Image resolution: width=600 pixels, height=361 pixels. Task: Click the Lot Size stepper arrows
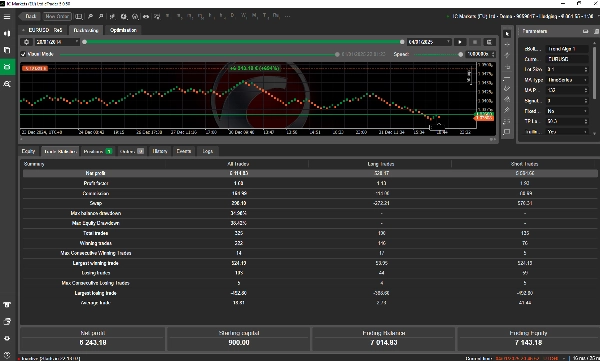click(586, 69)
